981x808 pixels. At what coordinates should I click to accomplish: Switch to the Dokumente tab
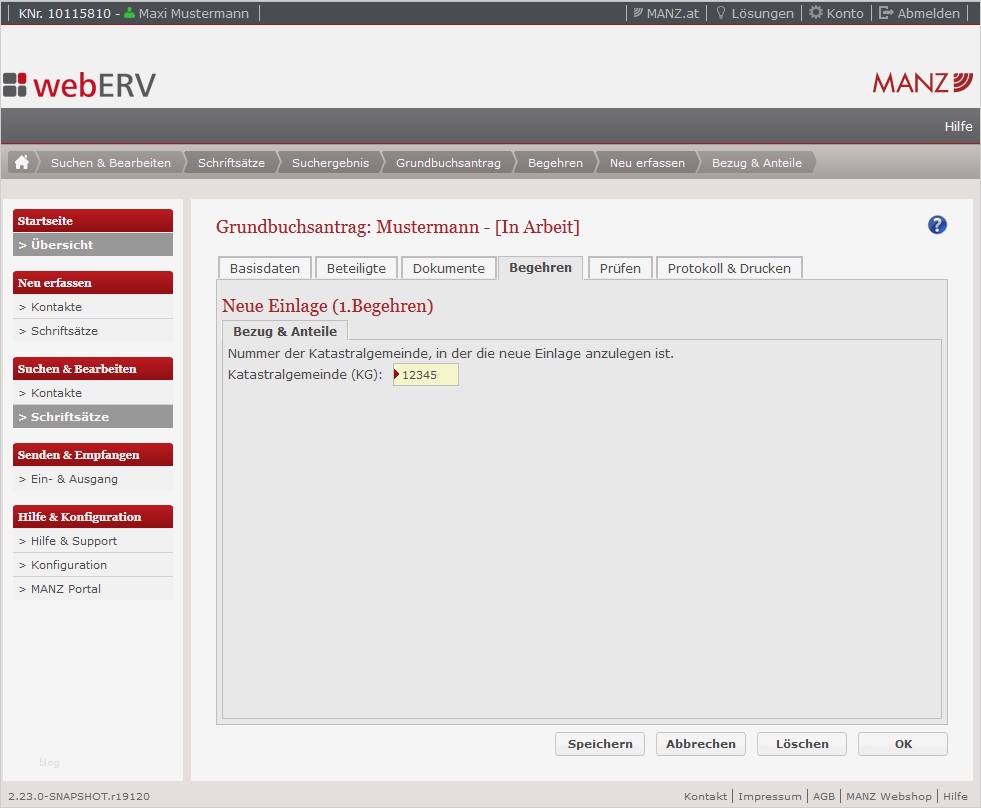point(449,268)
